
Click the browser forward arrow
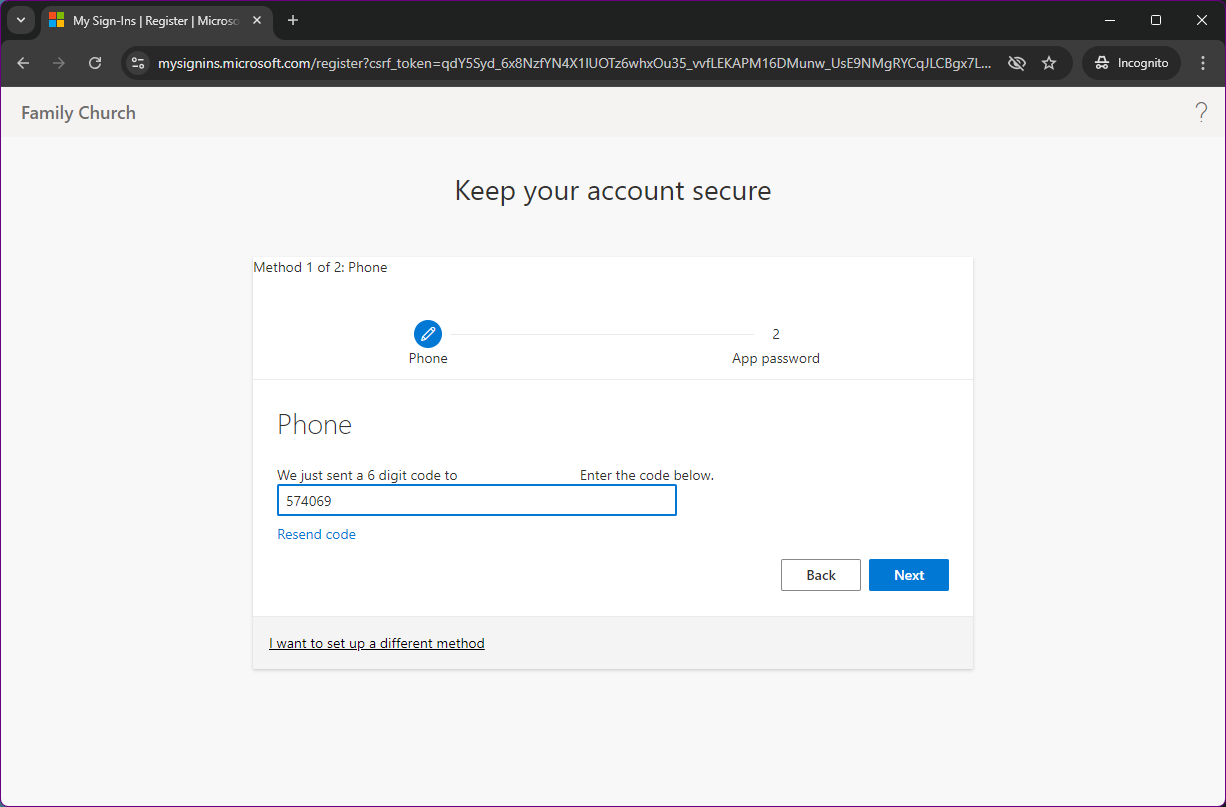click(59, 63)
